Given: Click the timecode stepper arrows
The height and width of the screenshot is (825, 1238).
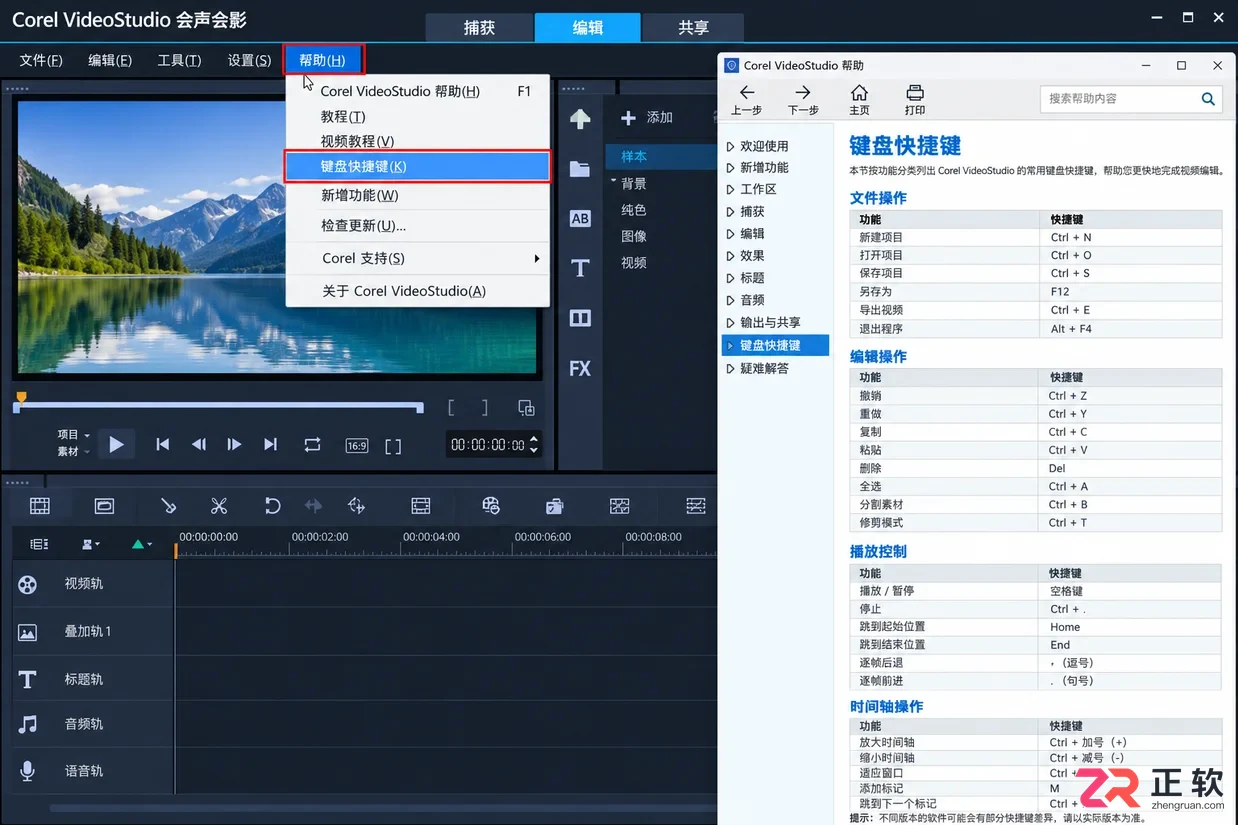Looking at the screenshot, I should [x=534, y=444].
